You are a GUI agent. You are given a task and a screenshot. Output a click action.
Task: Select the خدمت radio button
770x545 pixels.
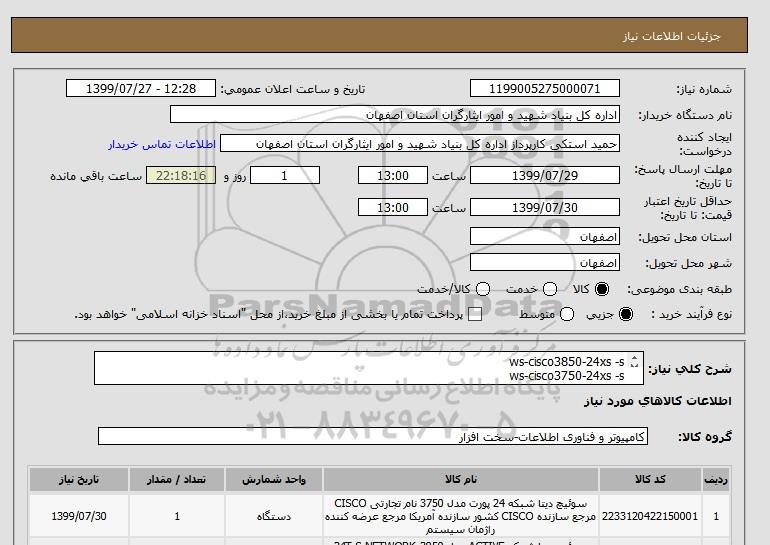click(x=550, y=289)
